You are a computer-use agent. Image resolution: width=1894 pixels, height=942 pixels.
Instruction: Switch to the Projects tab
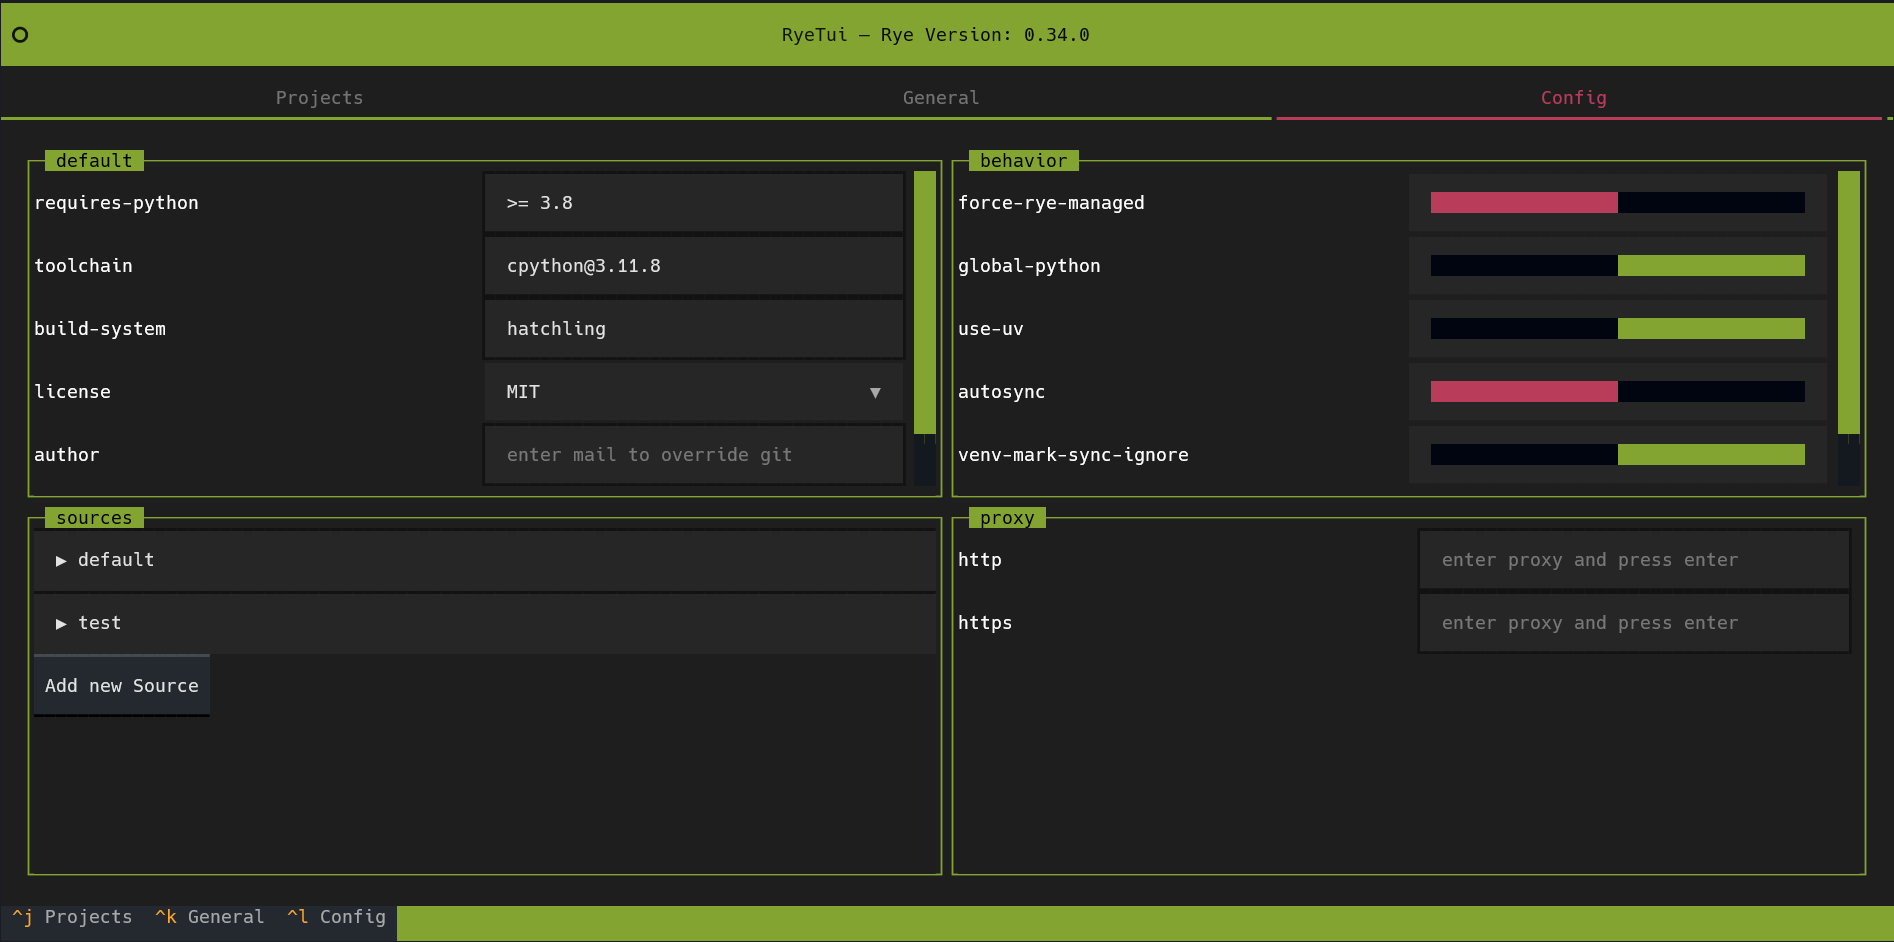tap(319, 98)
